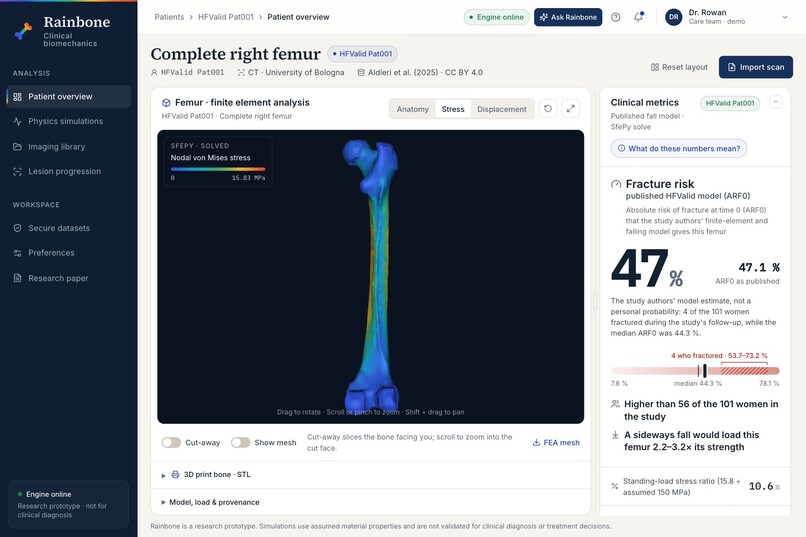Viewport: 806px width, 537px height.
Task: Click the Rainbone logo icon
Action: point(23,31)
